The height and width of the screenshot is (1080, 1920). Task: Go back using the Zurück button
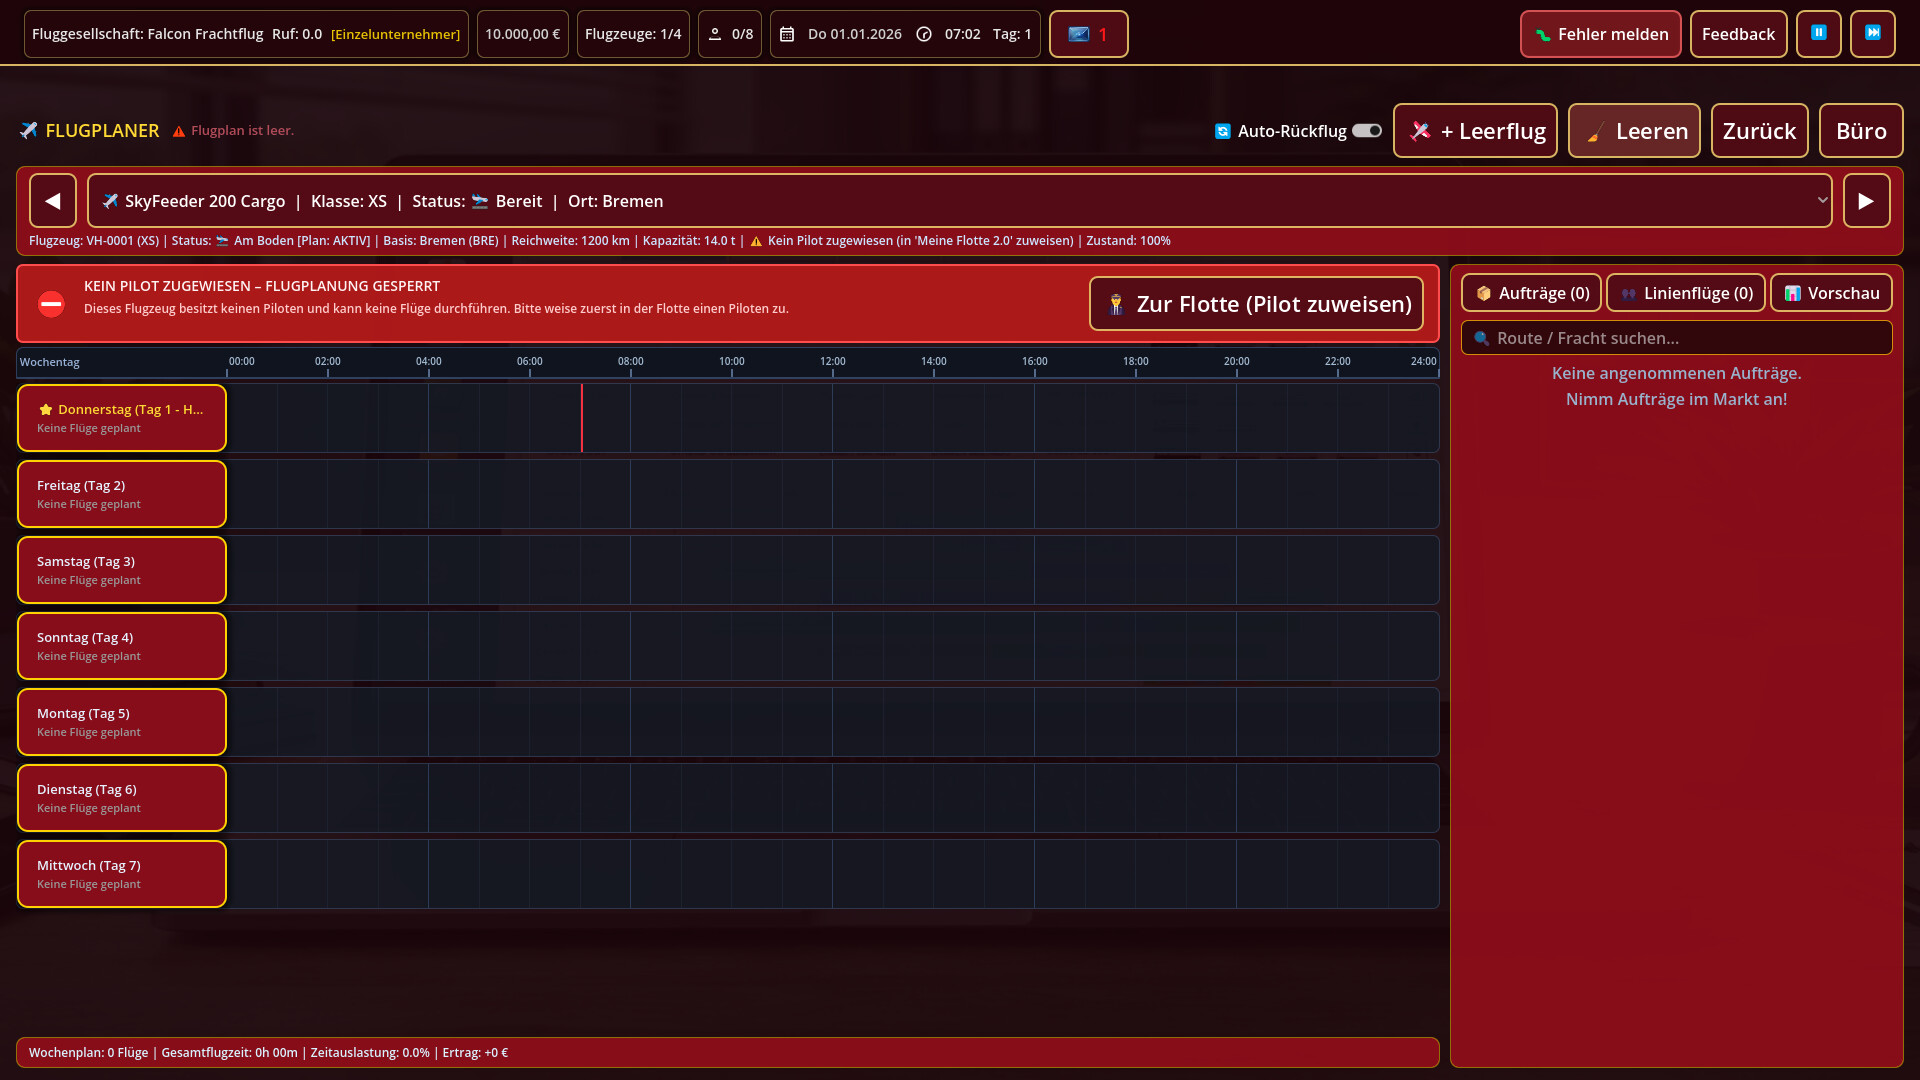pyautogui.click(x=1759, y=131)
